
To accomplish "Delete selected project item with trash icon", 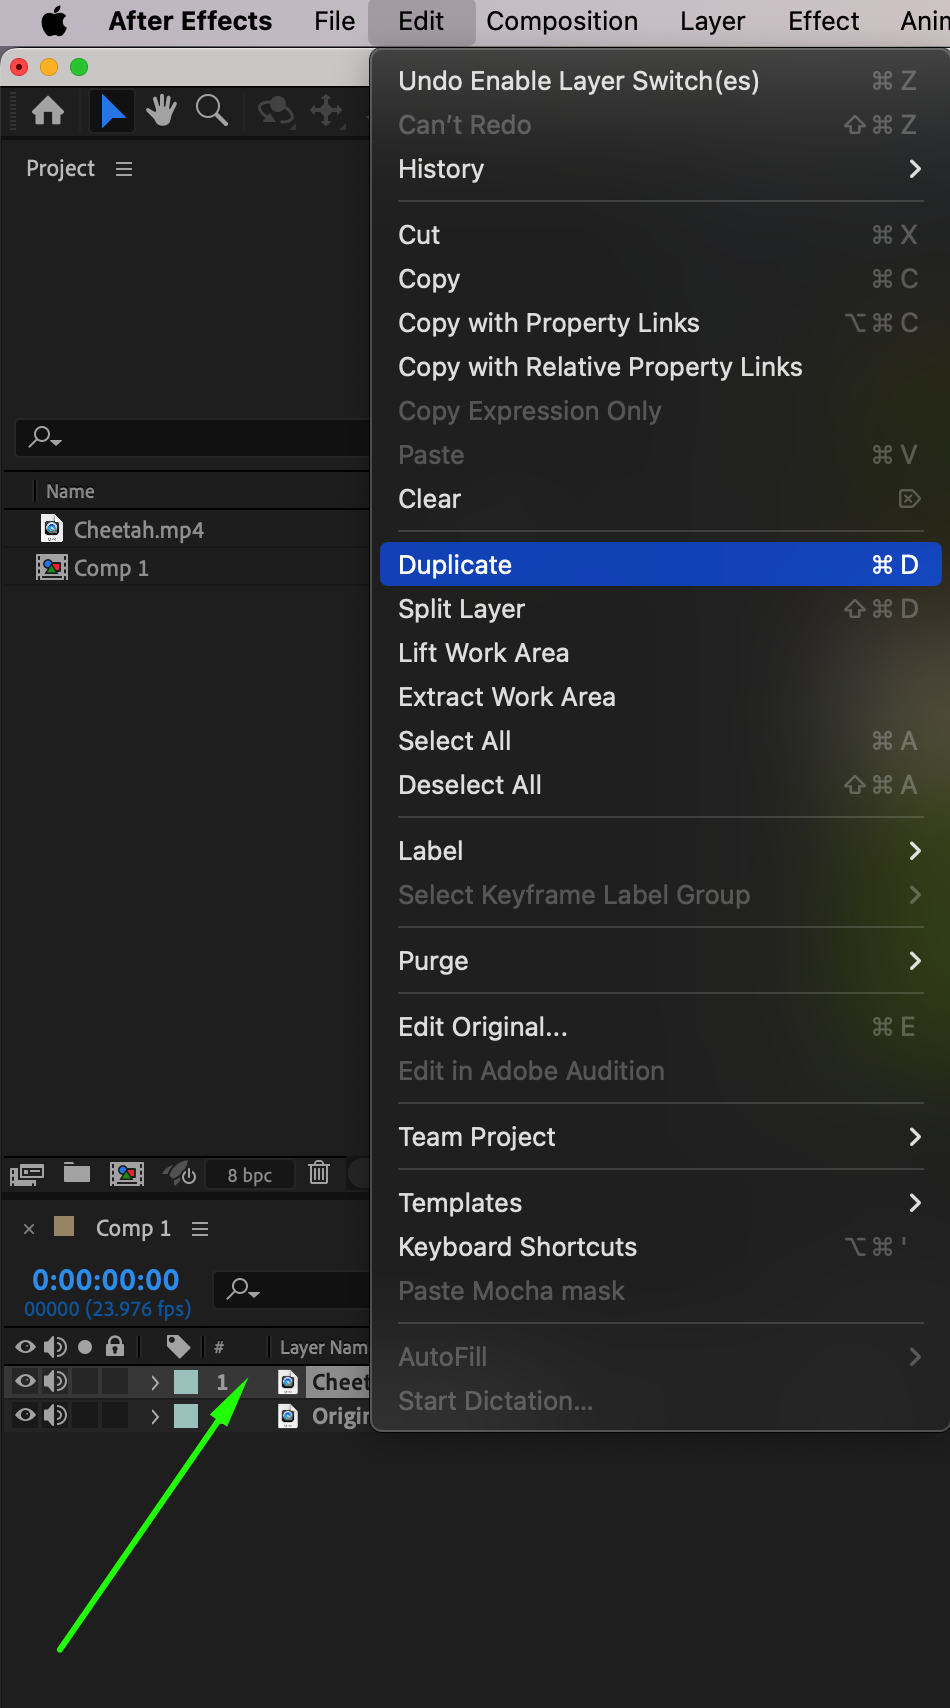I will point(319,1172).
